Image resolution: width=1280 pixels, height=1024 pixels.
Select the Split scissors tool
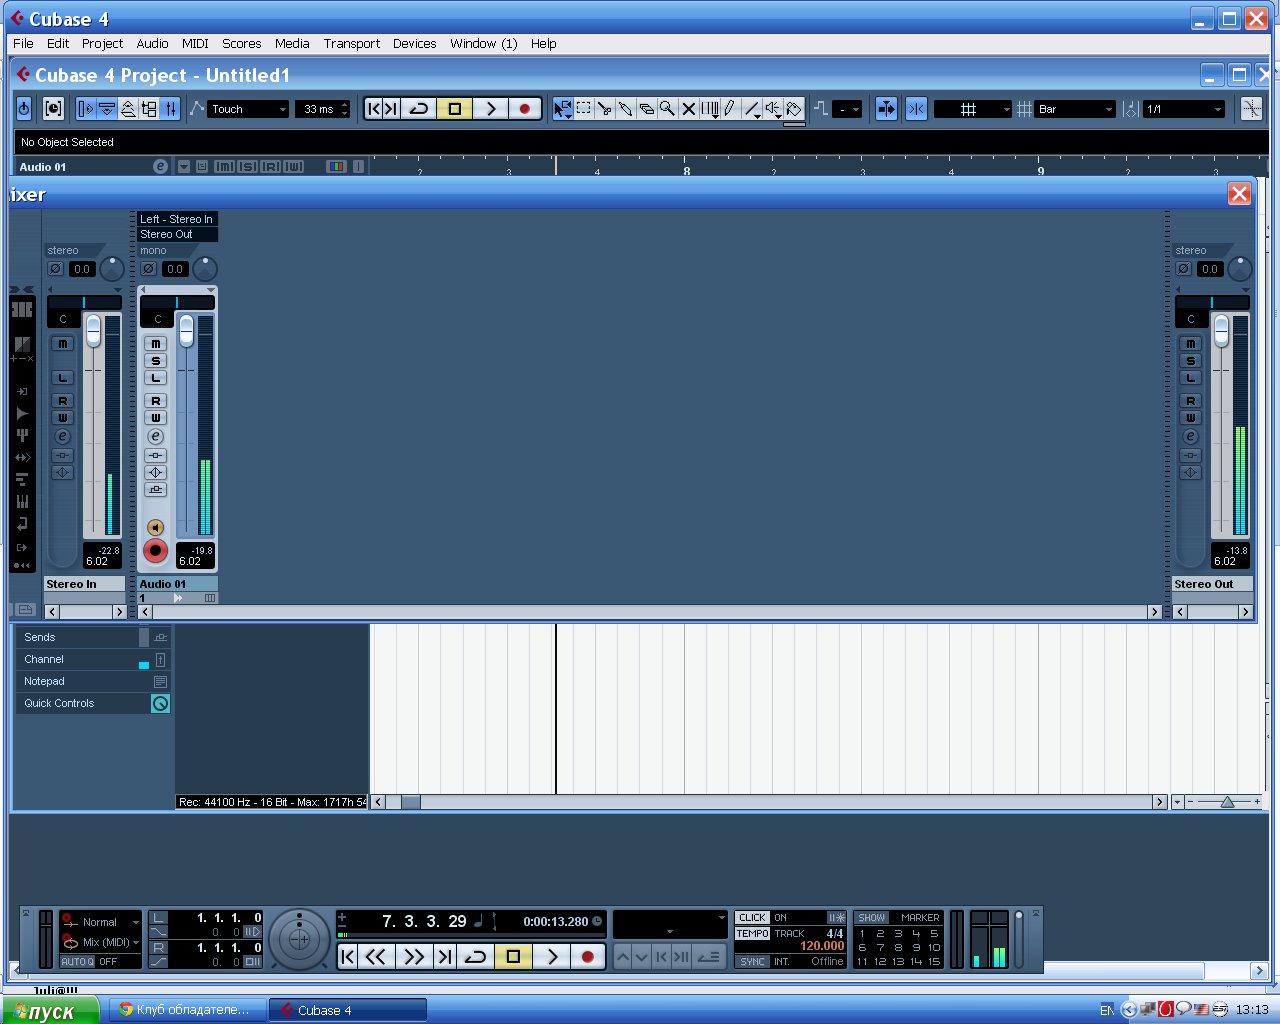(x=605, y=109)
